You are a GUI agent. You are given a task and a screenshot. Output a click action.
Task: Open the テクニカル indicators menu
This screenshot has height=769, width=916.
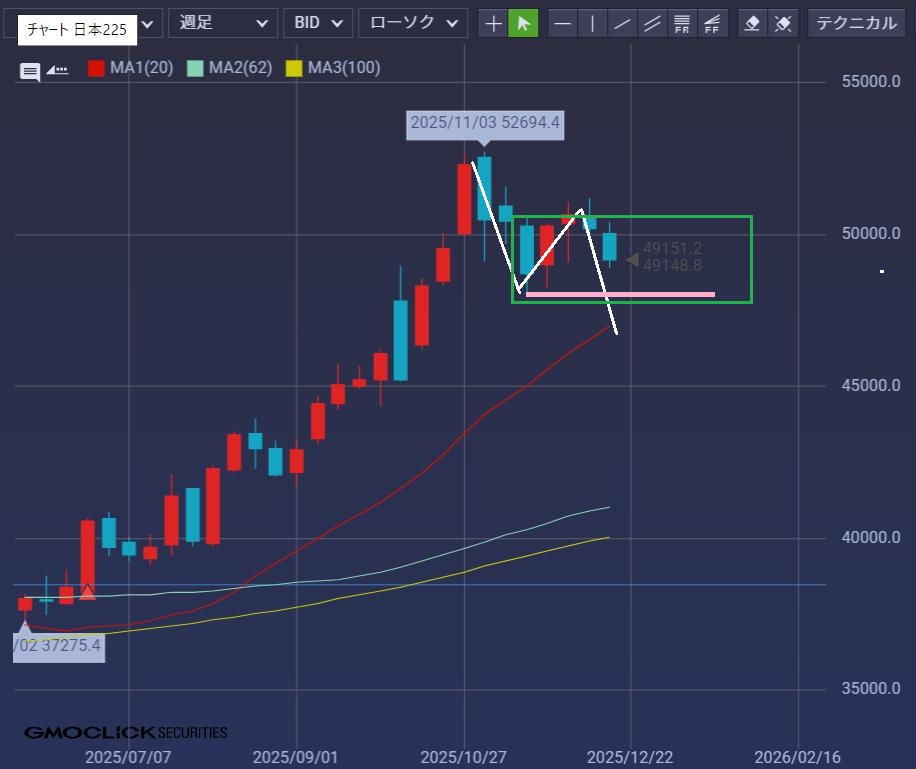pyautogui.click(x=857, y=23)
